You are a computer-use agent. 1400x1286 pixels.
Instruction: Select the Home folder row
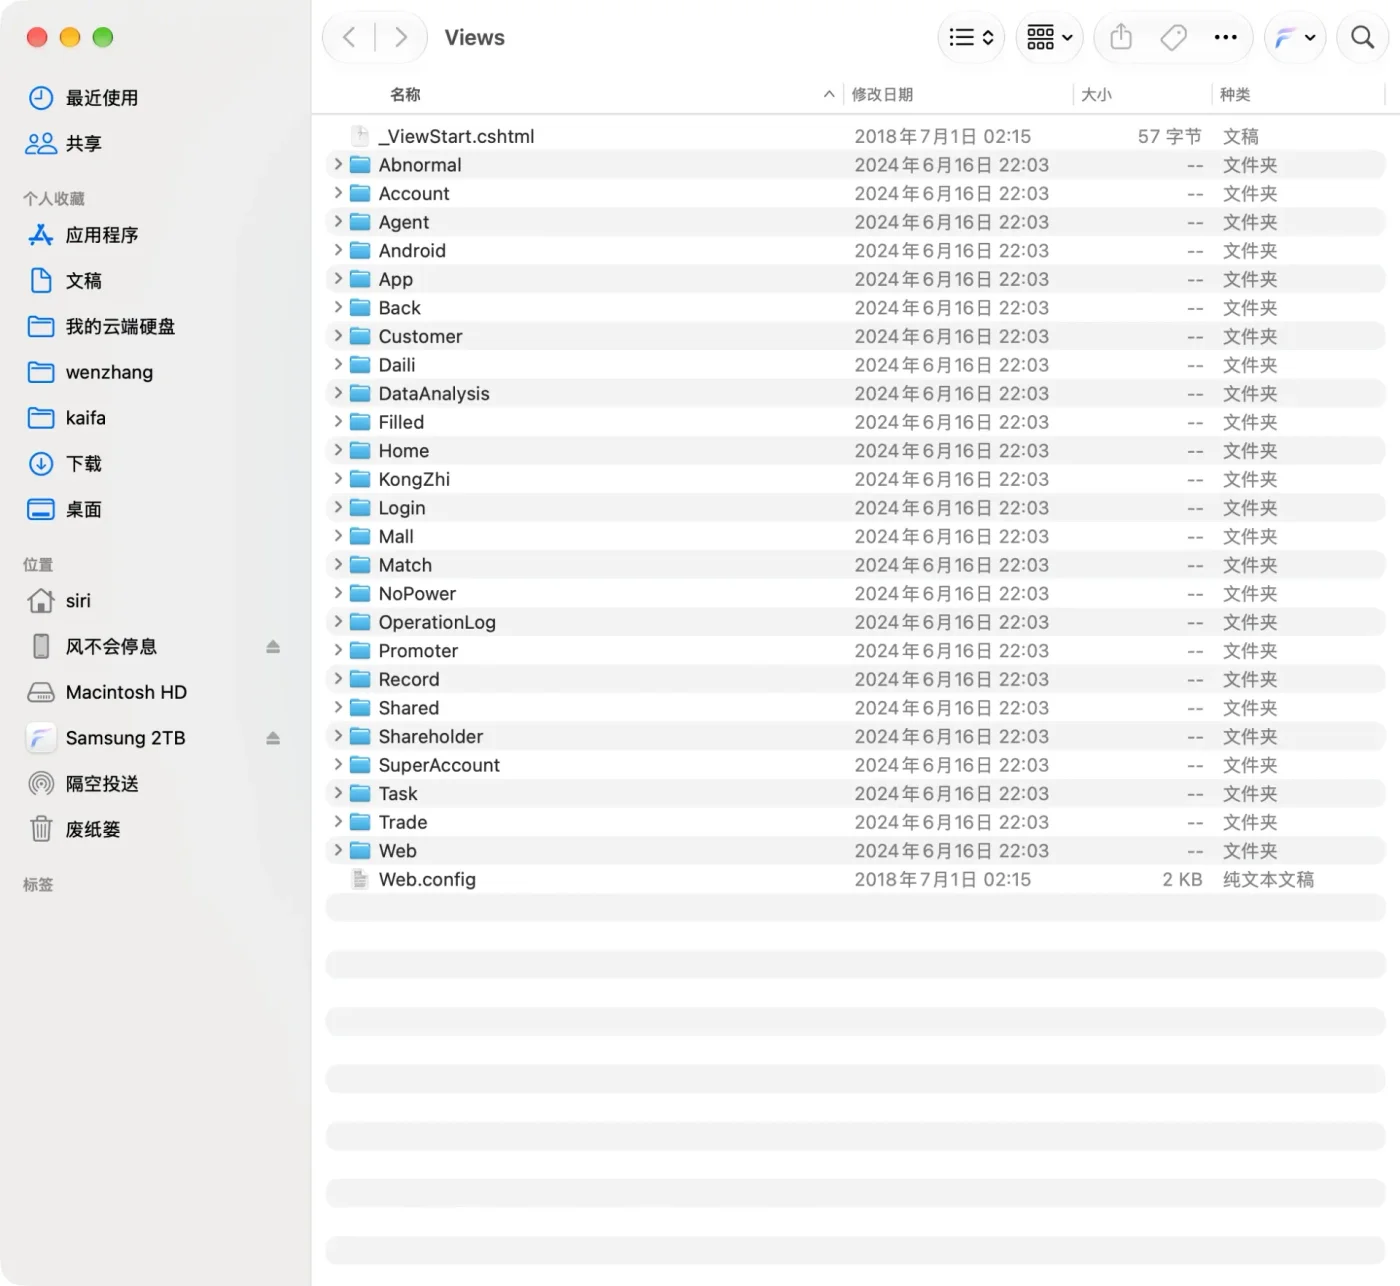click(856, 451)
